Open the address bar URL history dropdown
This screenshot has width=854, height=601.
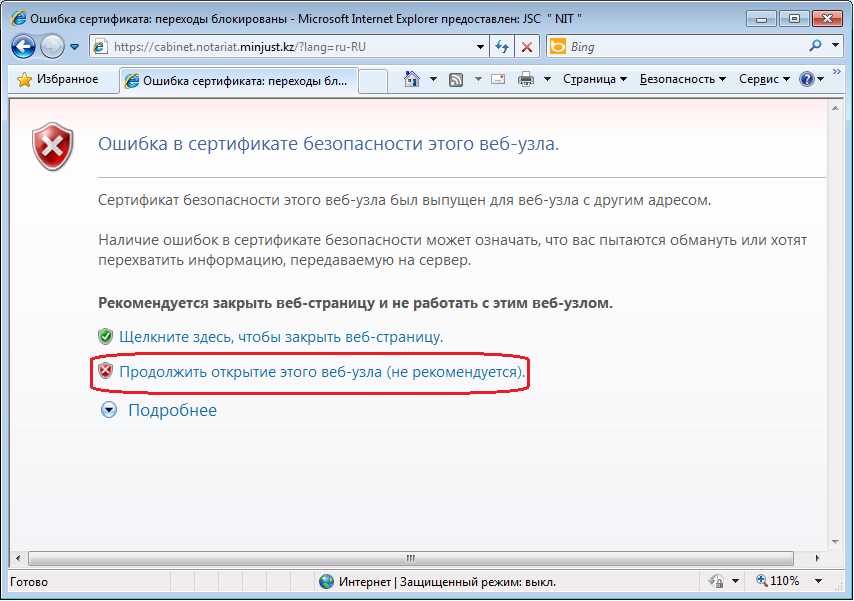(478, 46)
